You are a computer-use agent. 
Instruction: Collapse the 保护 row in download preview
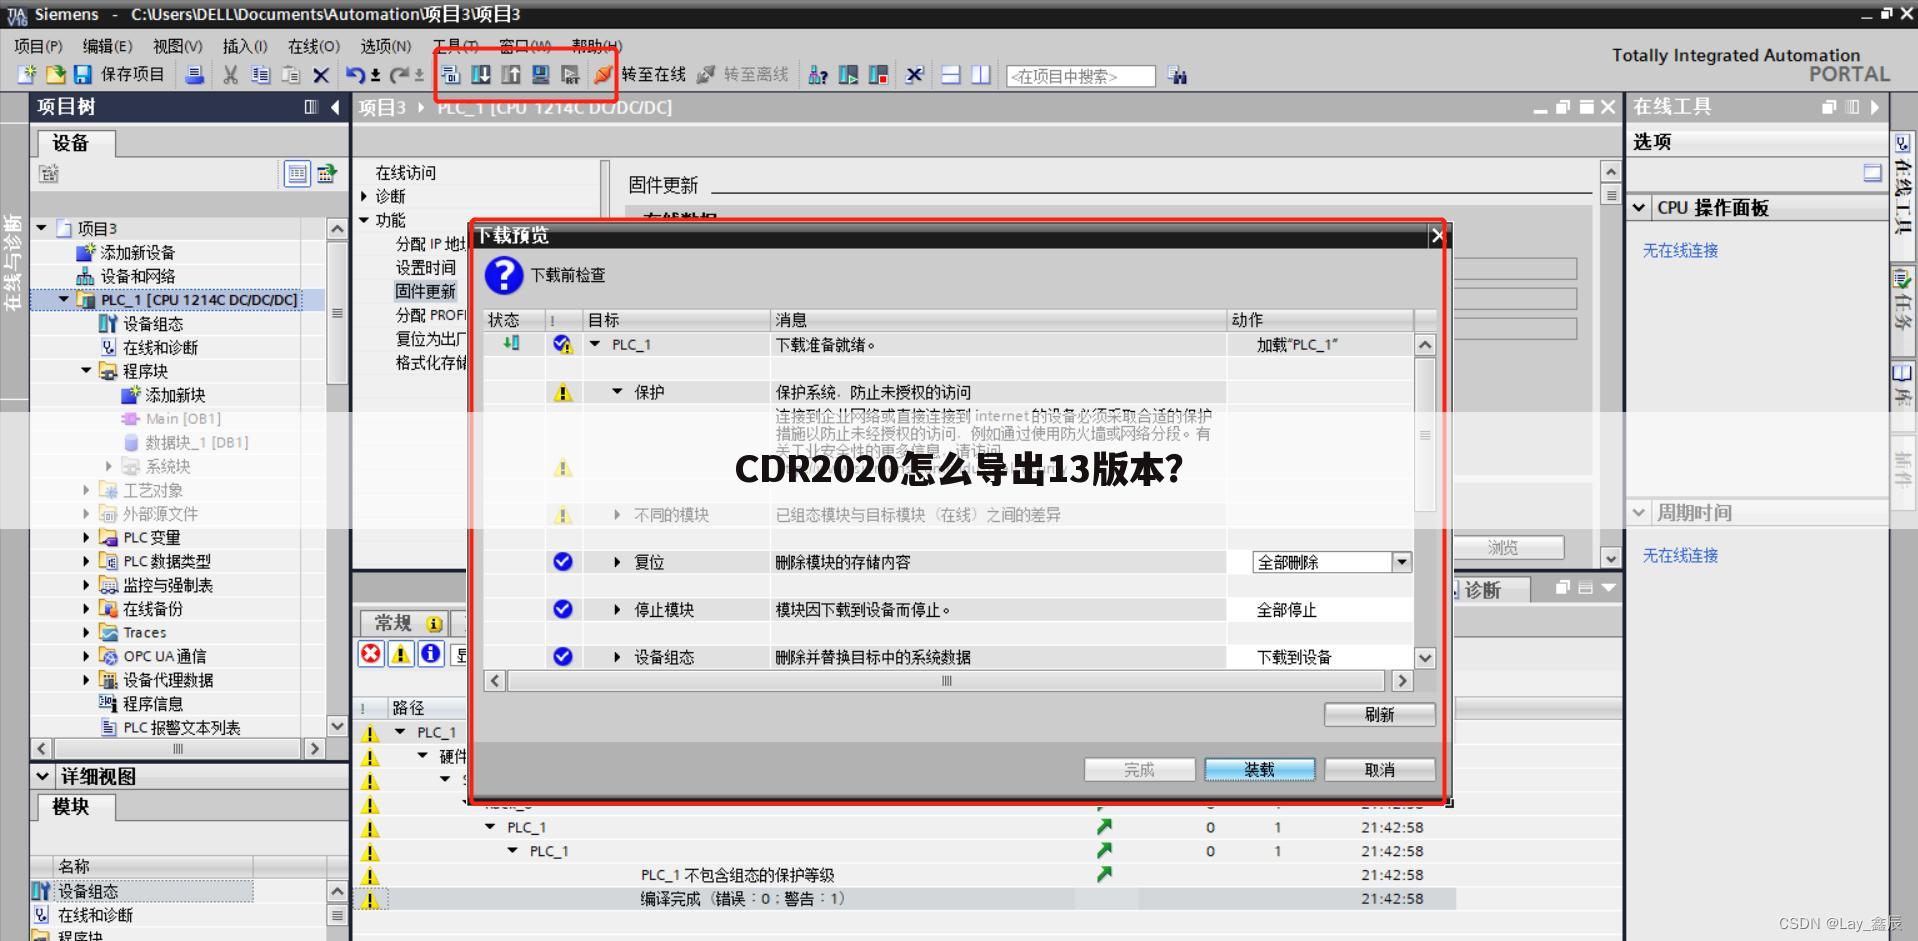click(x=617, y=392)
